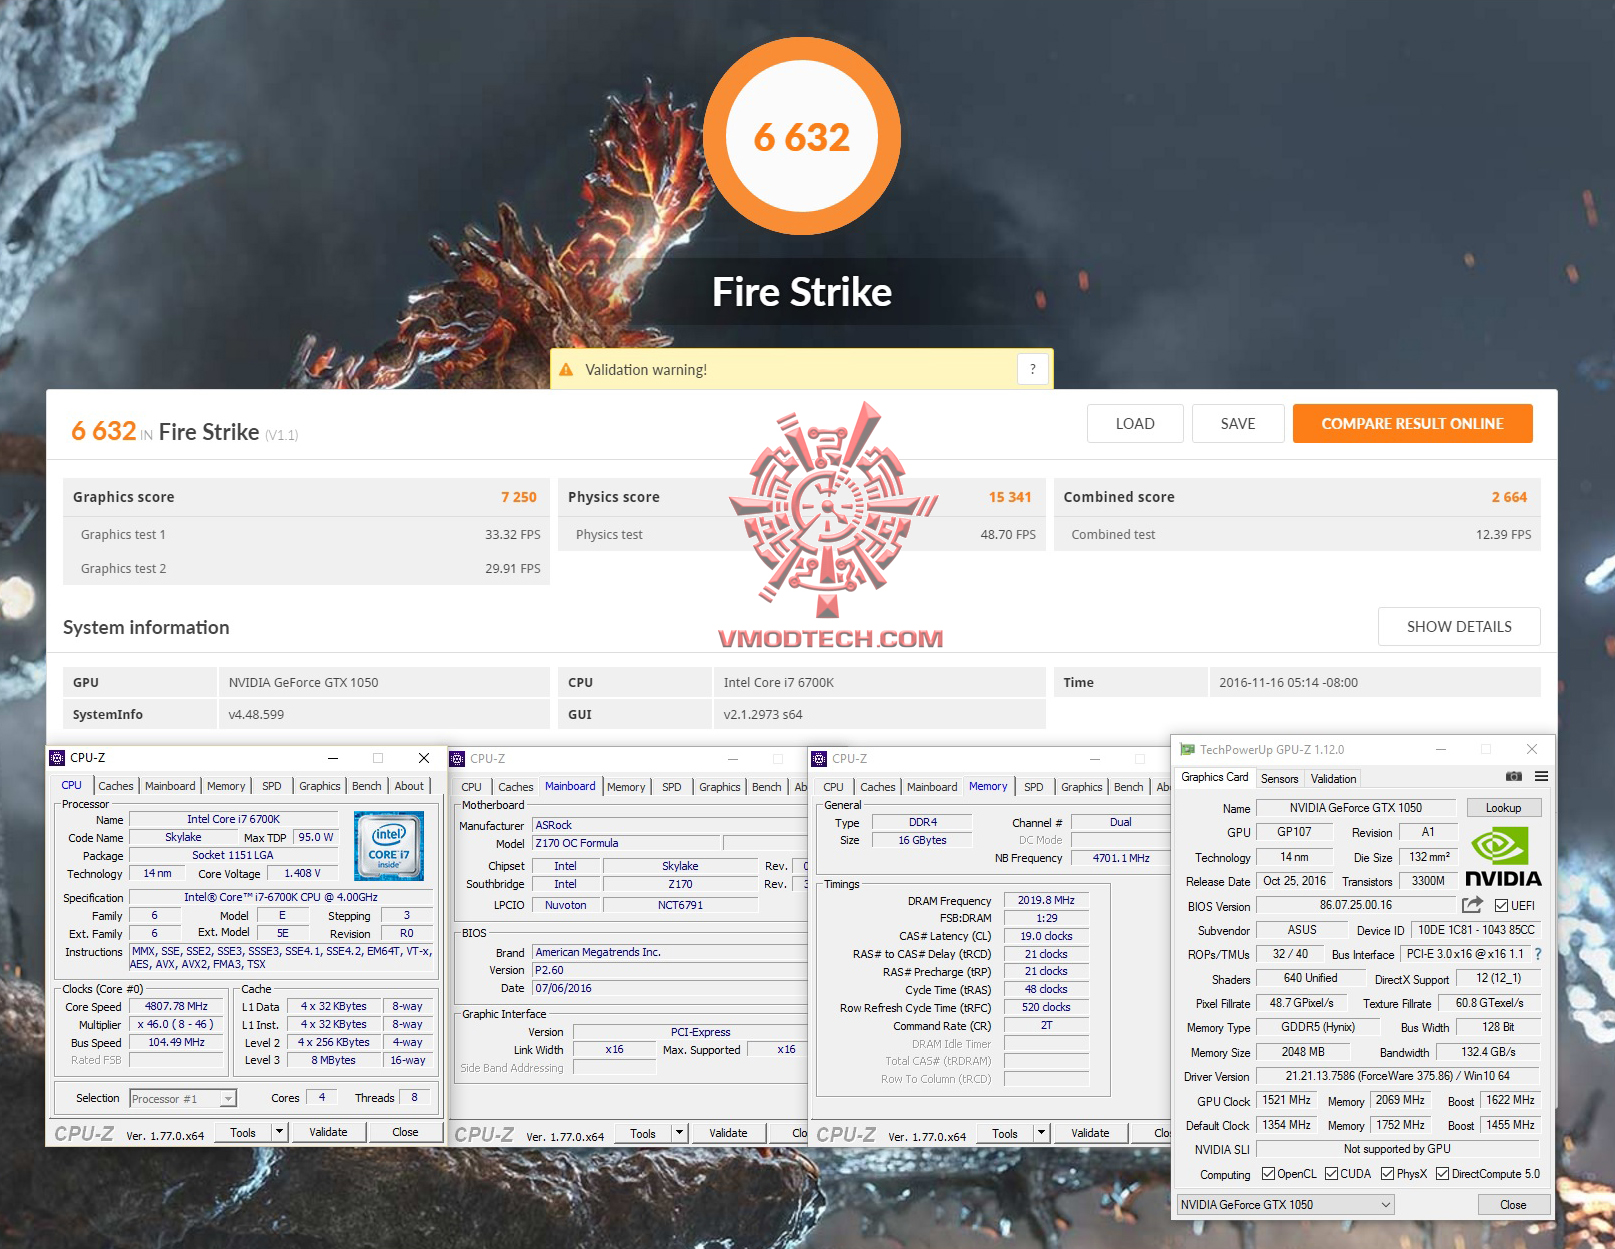
Task: Click the BIOS version export icon in GPU-Z
Action: tap(1472, 905)
